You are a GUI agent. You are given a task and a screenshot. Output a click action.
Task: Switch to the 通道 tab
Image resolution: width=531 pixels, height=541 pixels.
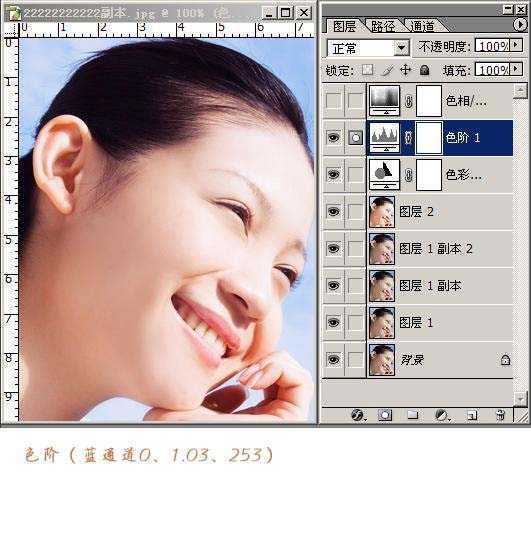point(423,26)
